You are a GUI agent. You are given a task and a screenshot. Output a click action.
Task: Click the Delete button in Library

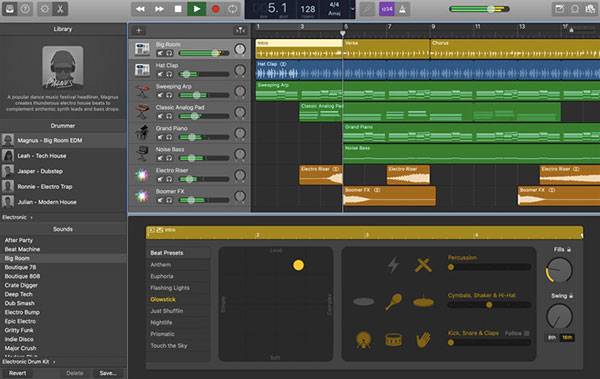(74, 373)
